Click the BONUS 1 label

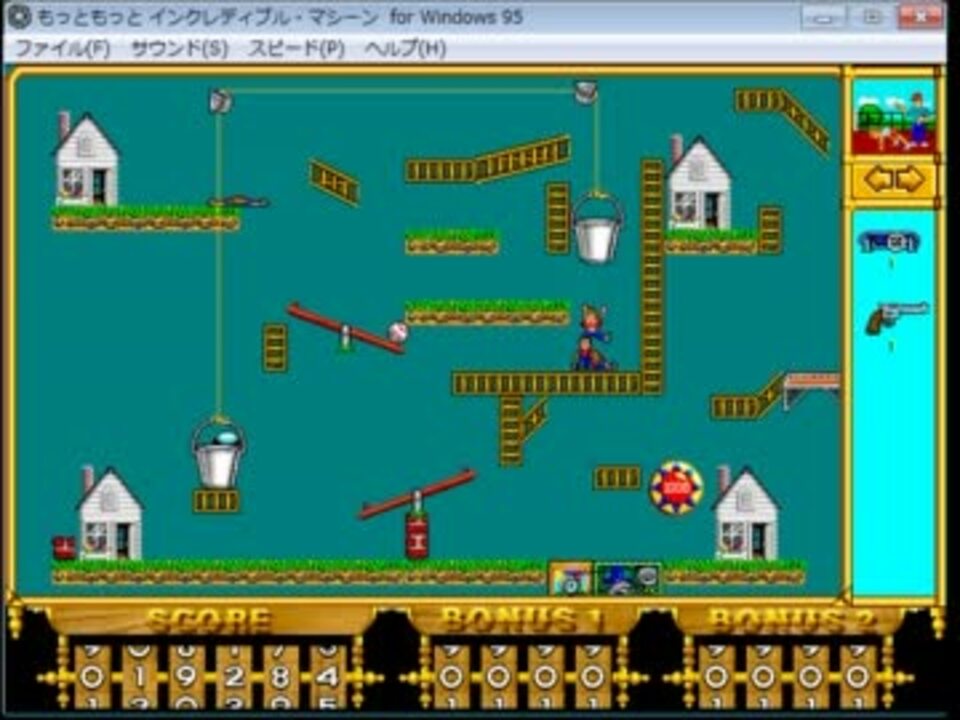click(523, 620)
